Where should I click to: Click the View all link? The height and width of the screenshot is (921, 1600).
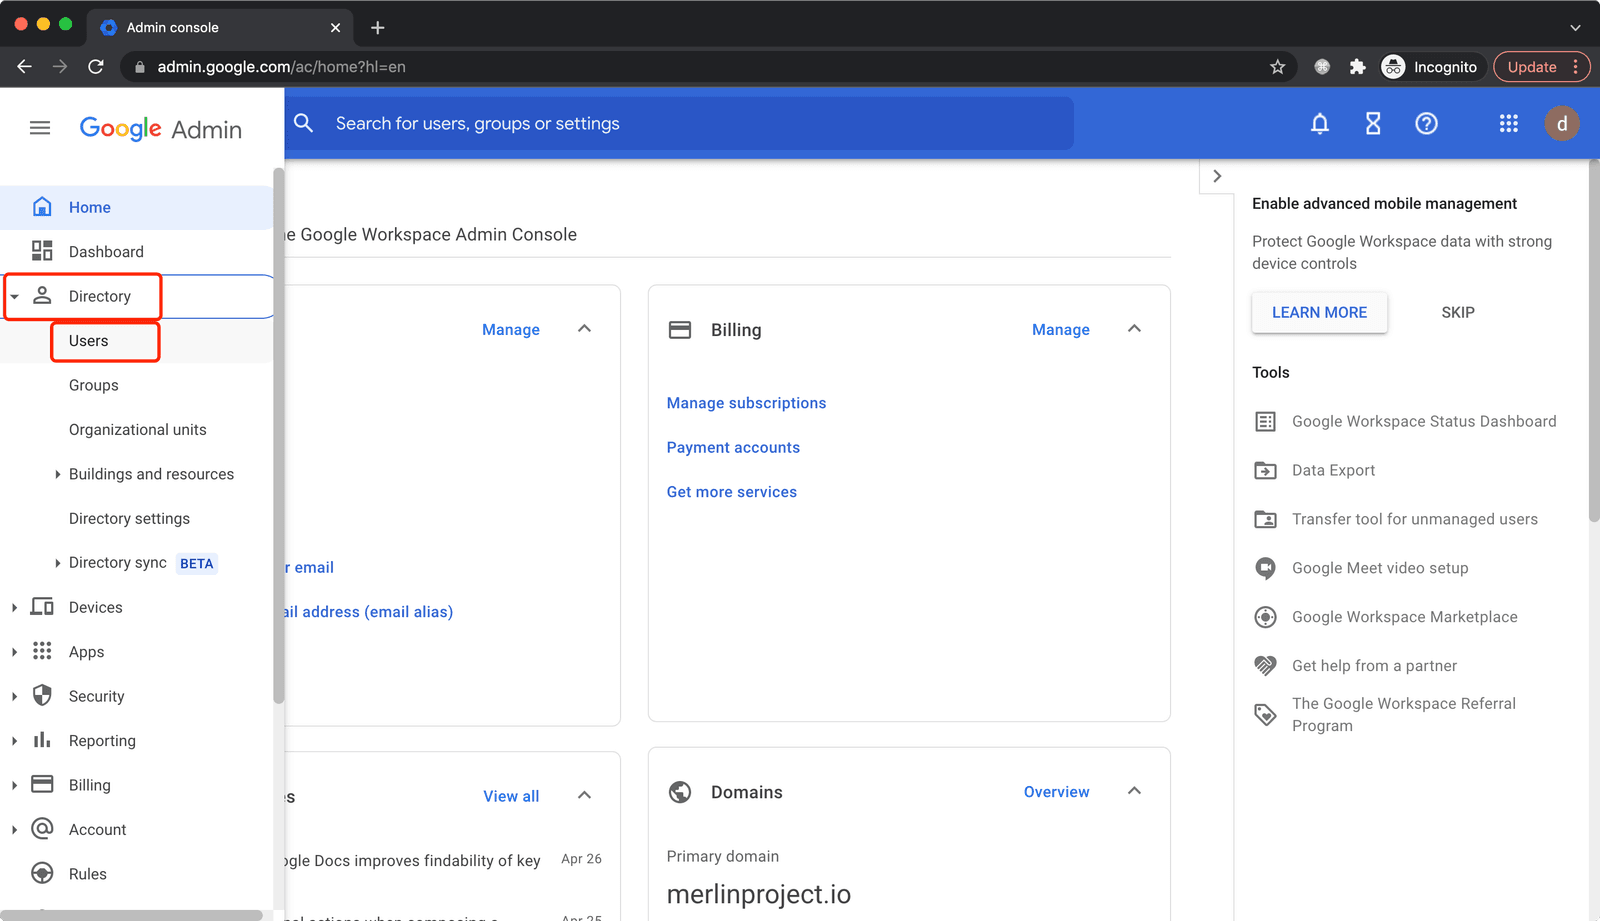pyautogui.click(x=511, y=796)
